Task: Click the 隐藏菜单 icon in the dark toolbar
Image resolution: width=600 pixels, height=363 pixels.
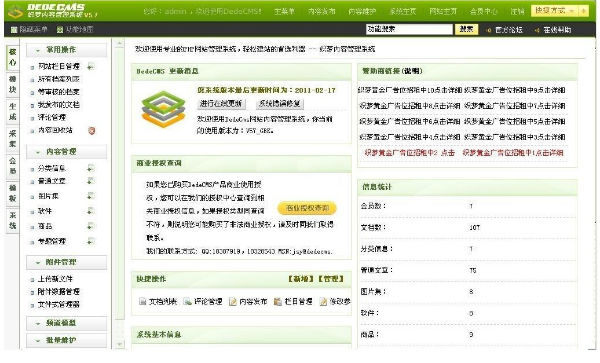Action: [14, 29]
